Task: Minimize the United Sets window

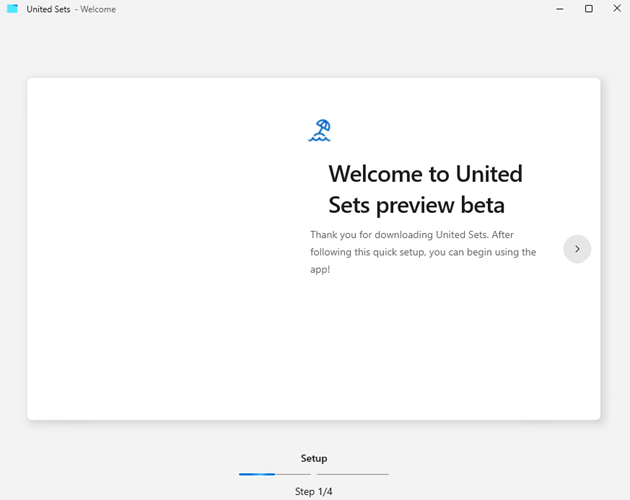Action: [560, 9]
